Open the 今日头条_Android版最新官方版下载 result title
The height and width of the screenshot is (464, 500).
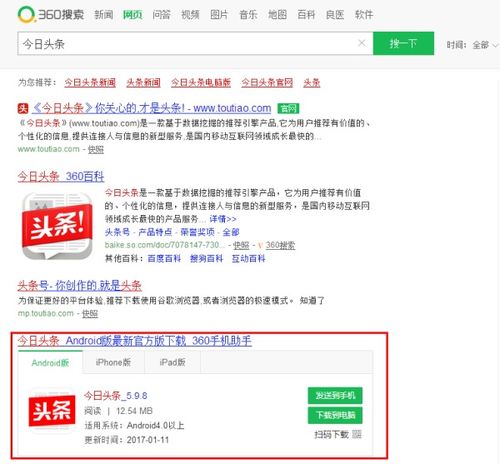135,341
